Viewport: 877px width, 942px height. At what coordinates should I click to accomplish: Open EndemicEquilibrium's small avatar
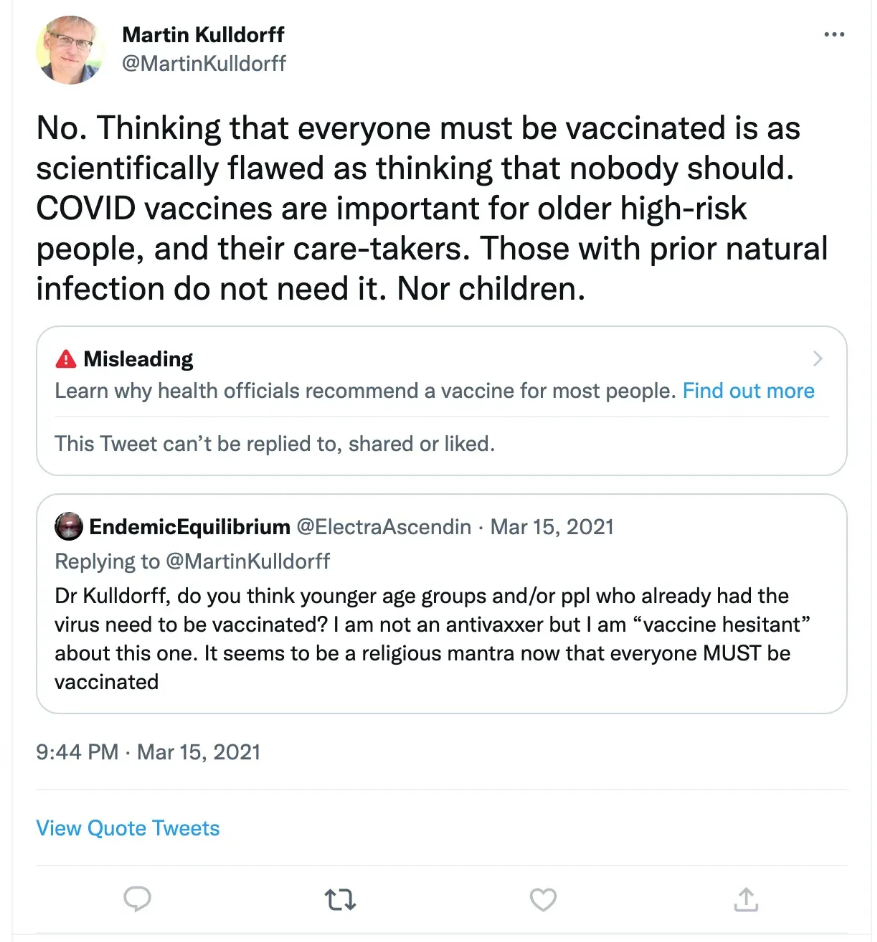68,526
